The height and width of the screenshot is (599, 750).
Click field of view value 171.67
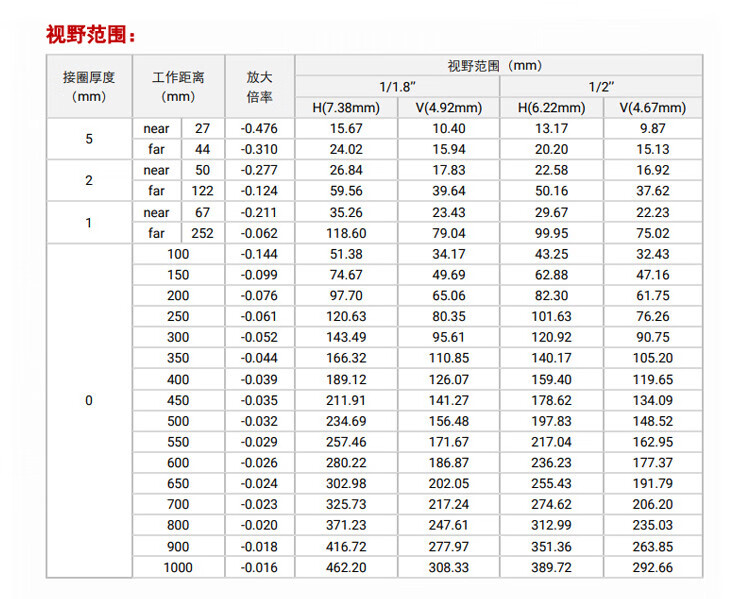point(449,442)
